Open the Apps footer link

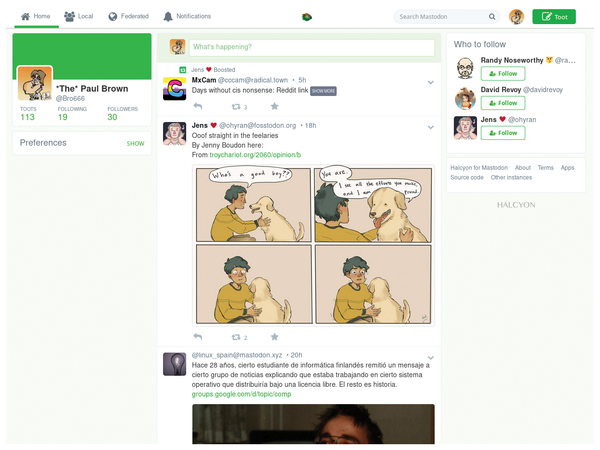coord(567,168)
